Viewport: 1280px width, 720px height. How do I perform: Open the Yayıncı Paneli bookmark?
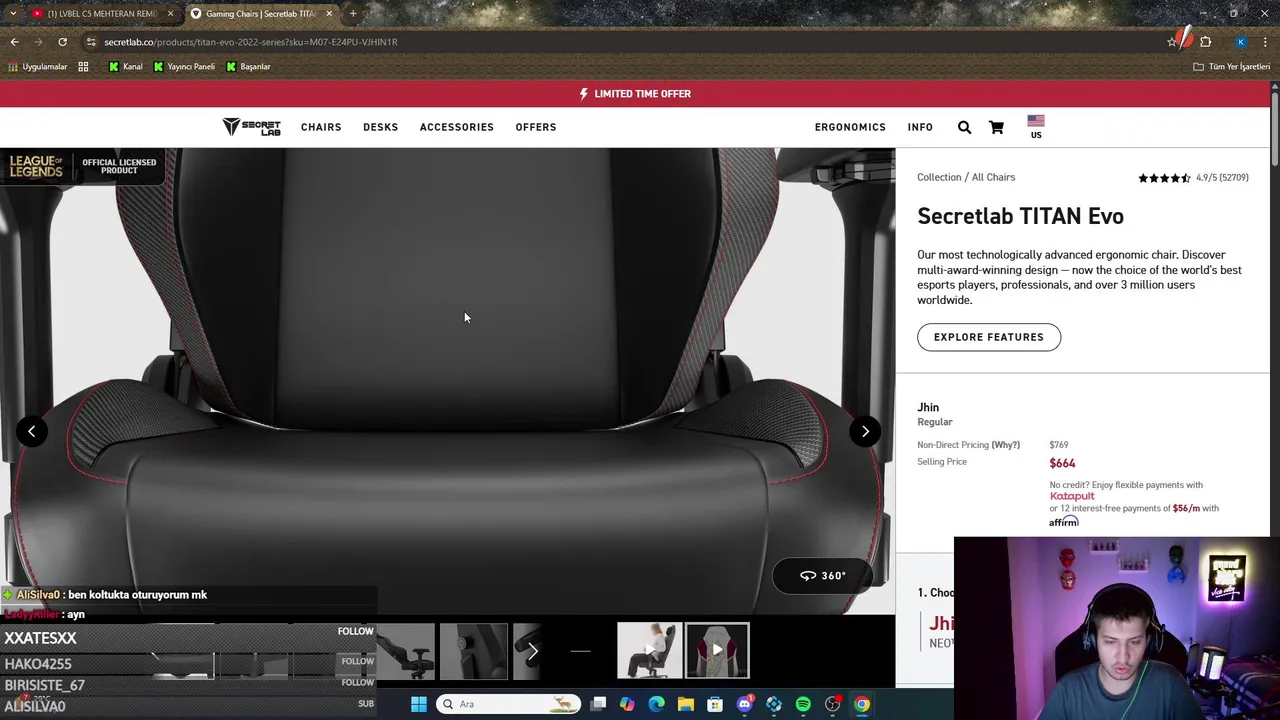184,67
